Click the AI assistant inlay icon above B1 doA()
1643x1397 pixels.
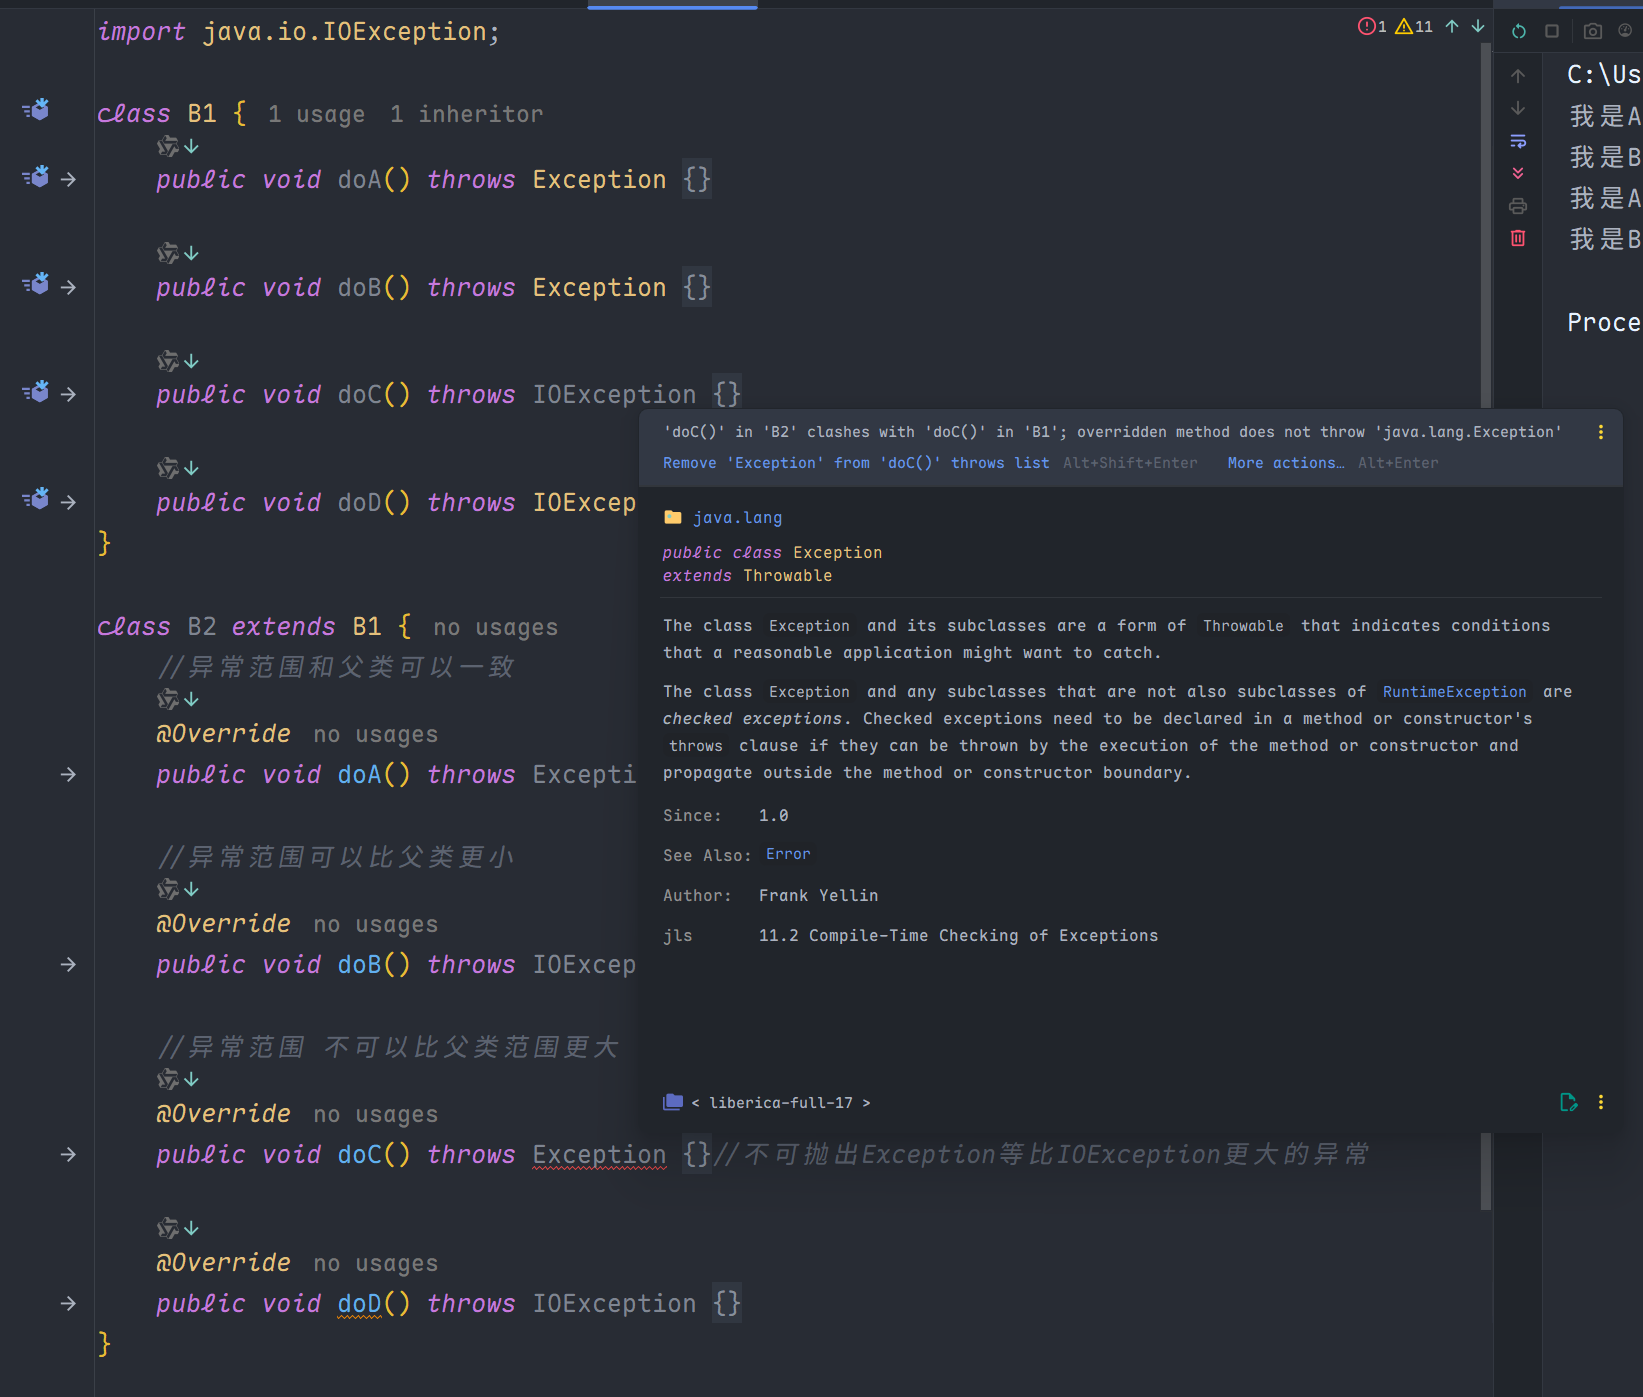168,147
